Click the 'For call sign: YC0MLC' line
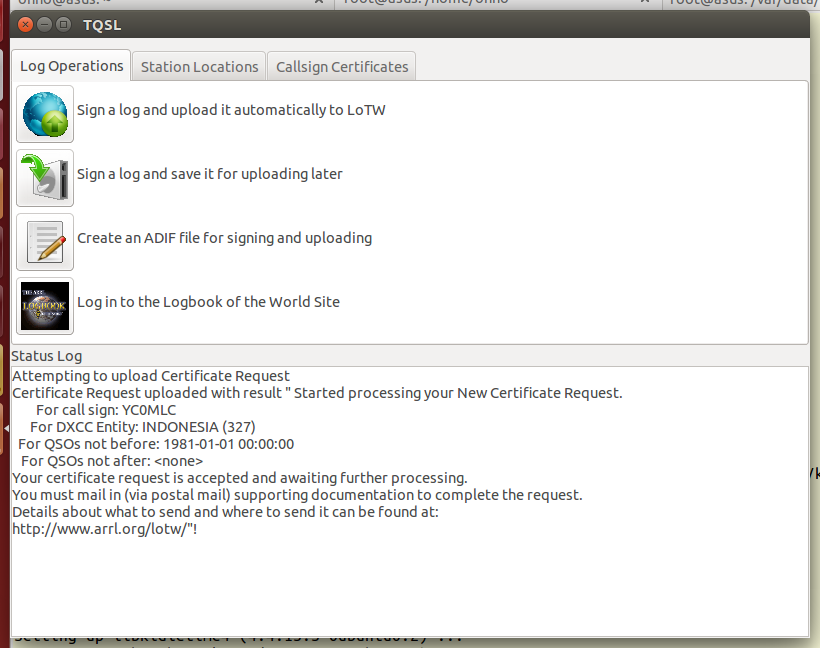 pos(106,410)
